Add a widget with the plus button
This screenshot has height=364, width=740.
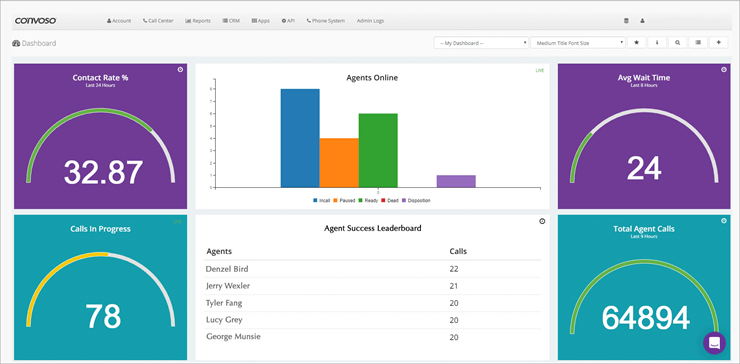[718, 42]
